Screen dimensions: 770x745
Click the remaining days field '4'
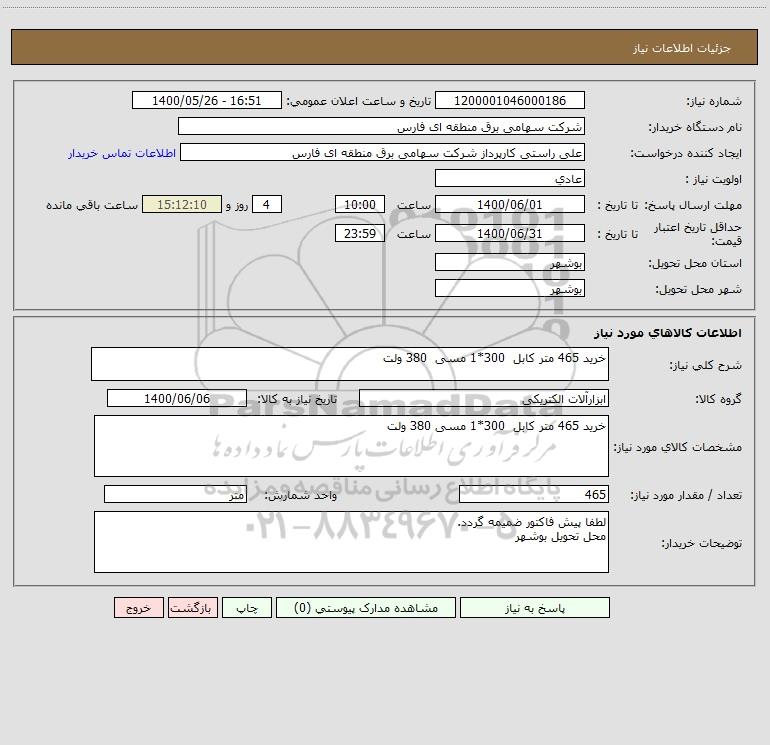[x=267, y=204]
